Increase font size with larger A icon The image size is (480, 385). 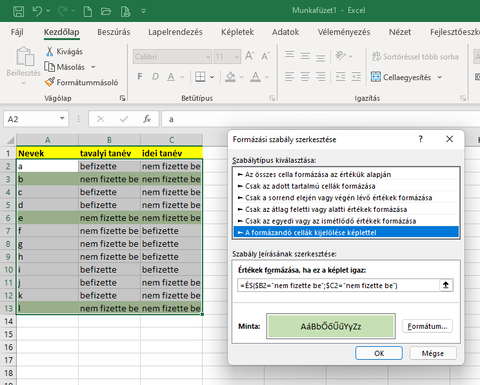(250, 56)
